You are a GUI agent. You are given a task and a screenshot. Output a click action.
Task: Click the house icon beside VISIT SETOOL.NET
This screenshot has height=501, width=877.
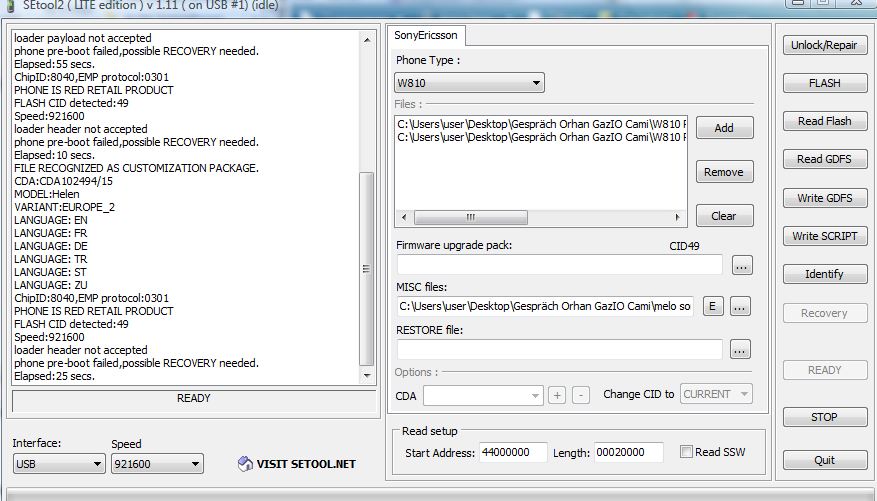point(245,464)
